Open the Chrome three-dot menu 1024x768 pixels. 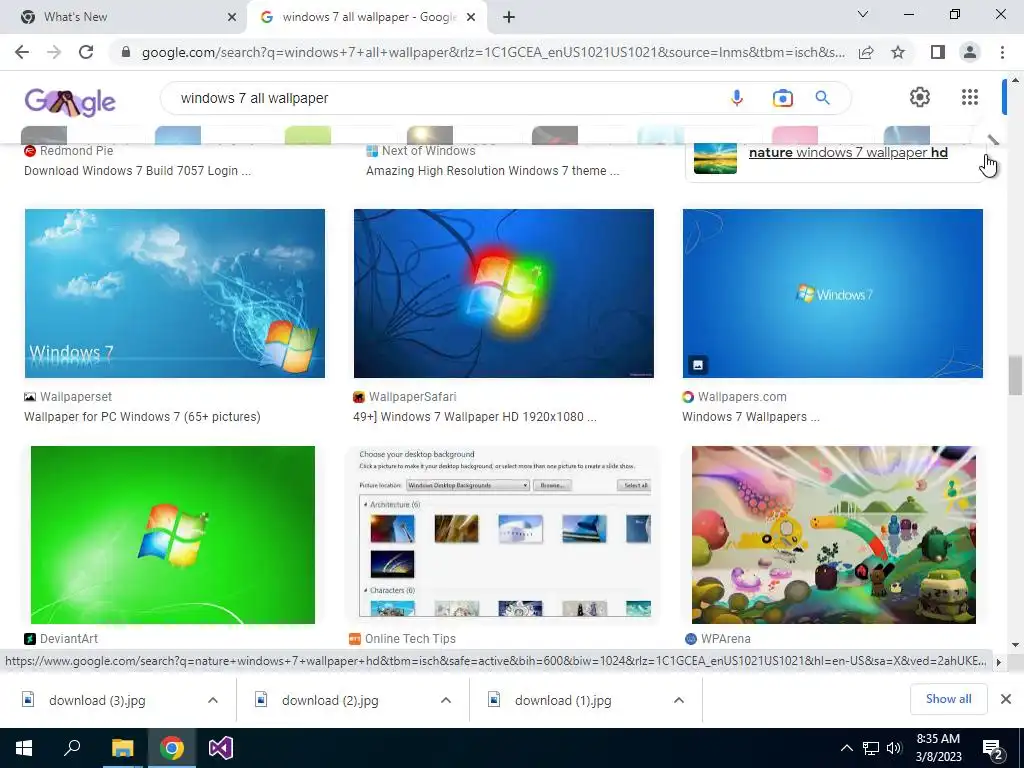(x=1002, y=52)
